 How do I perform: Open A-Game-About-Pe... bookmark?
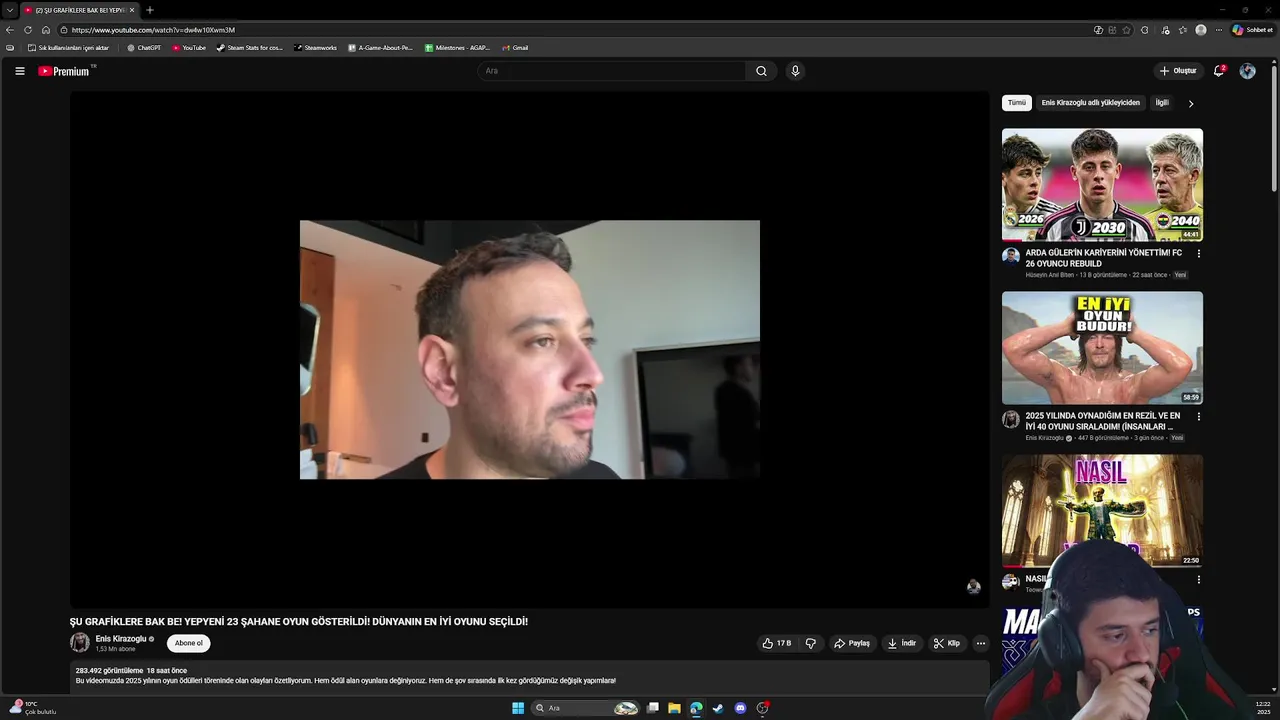click(380, 48)
